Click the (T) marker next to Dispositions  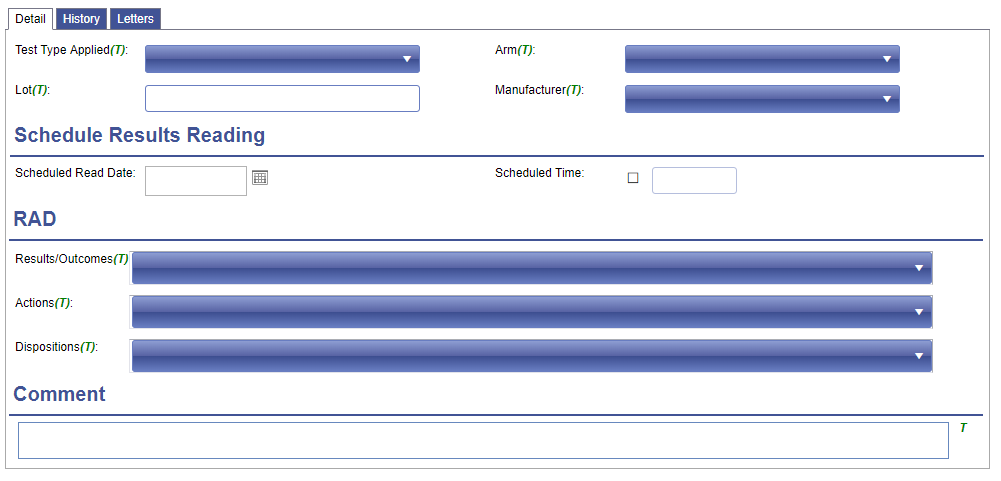87,347
